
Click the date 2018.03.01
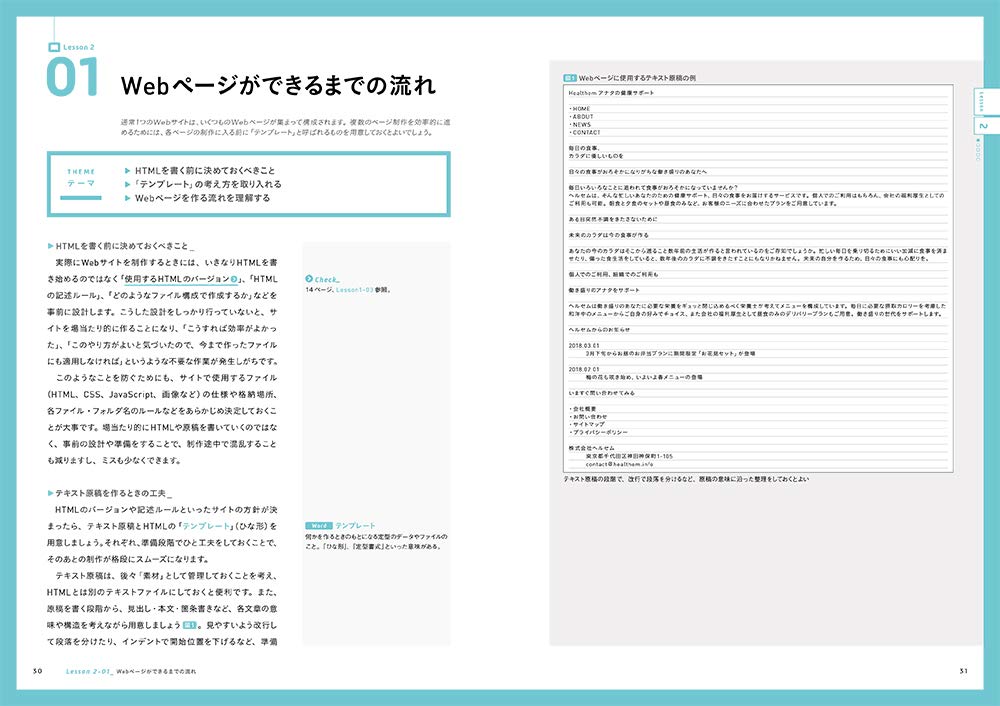pos(584,346)
